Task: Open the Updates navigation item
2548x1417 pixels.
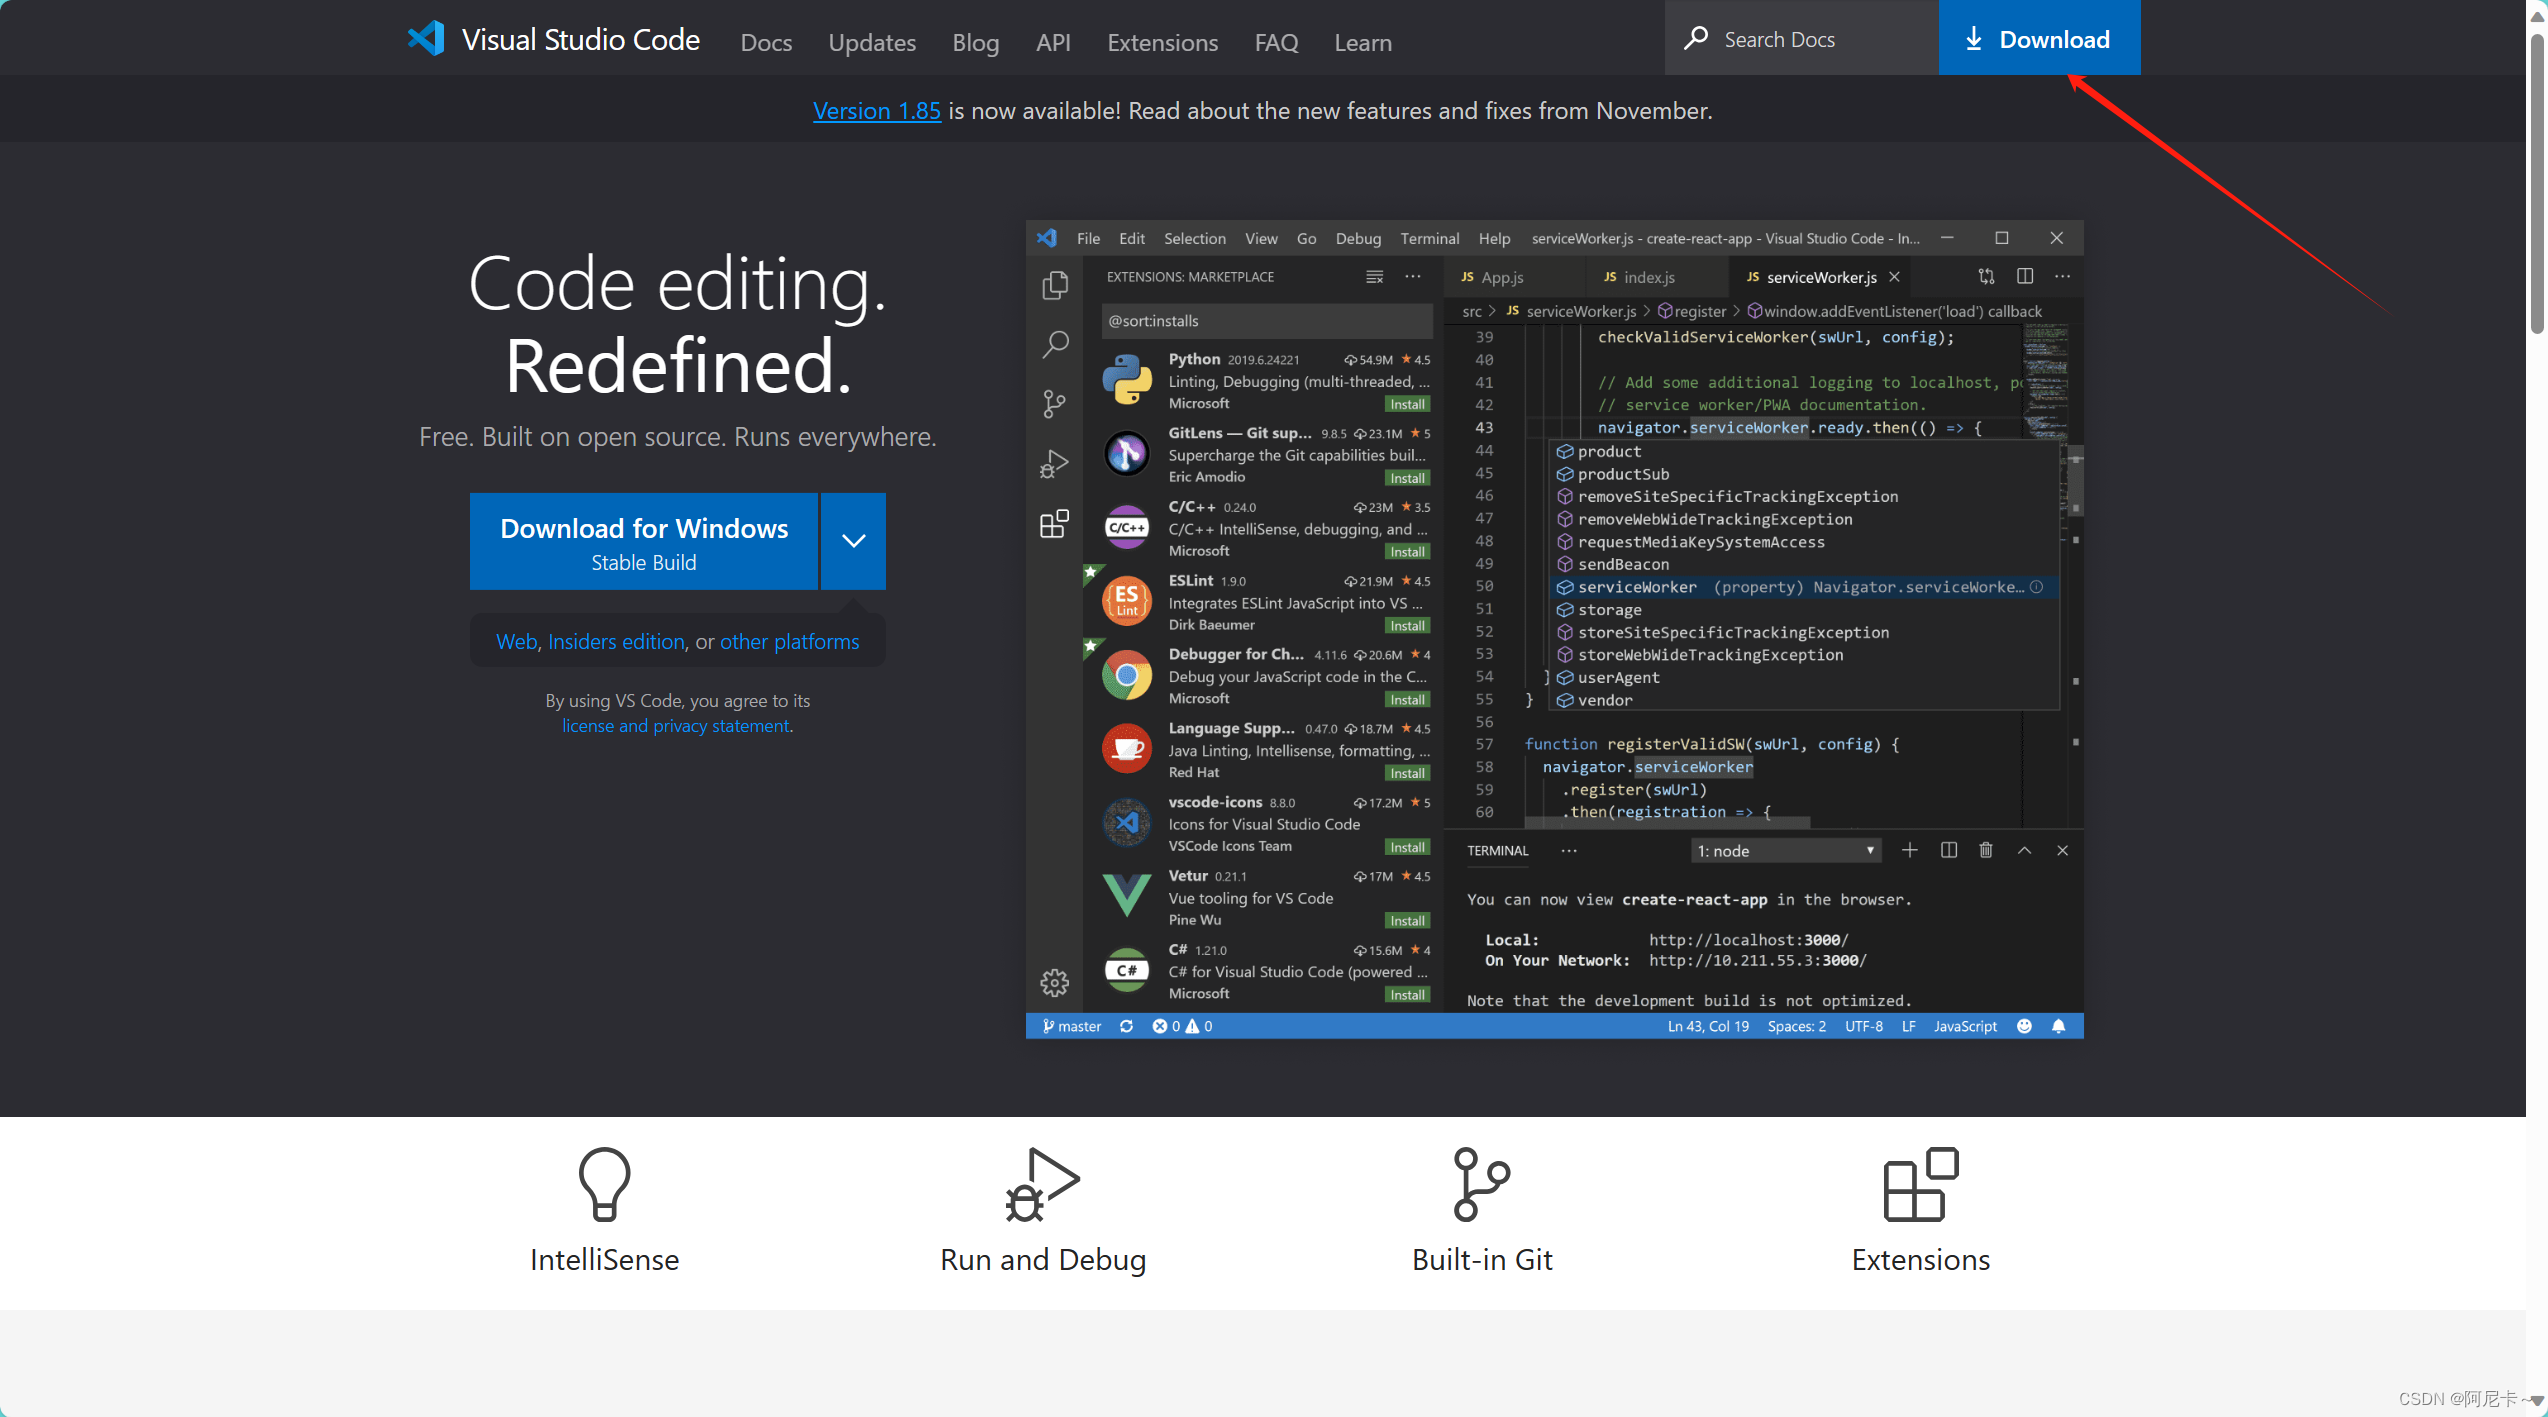Action: click(x=872, y=42)
